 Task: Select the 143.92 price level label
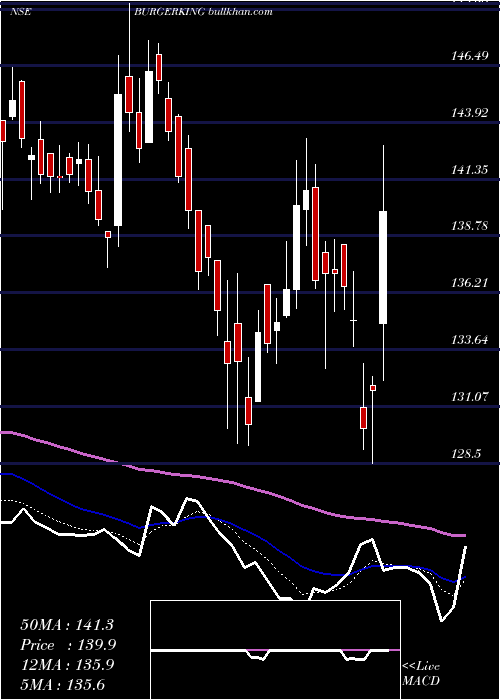[x=470, y=113]
